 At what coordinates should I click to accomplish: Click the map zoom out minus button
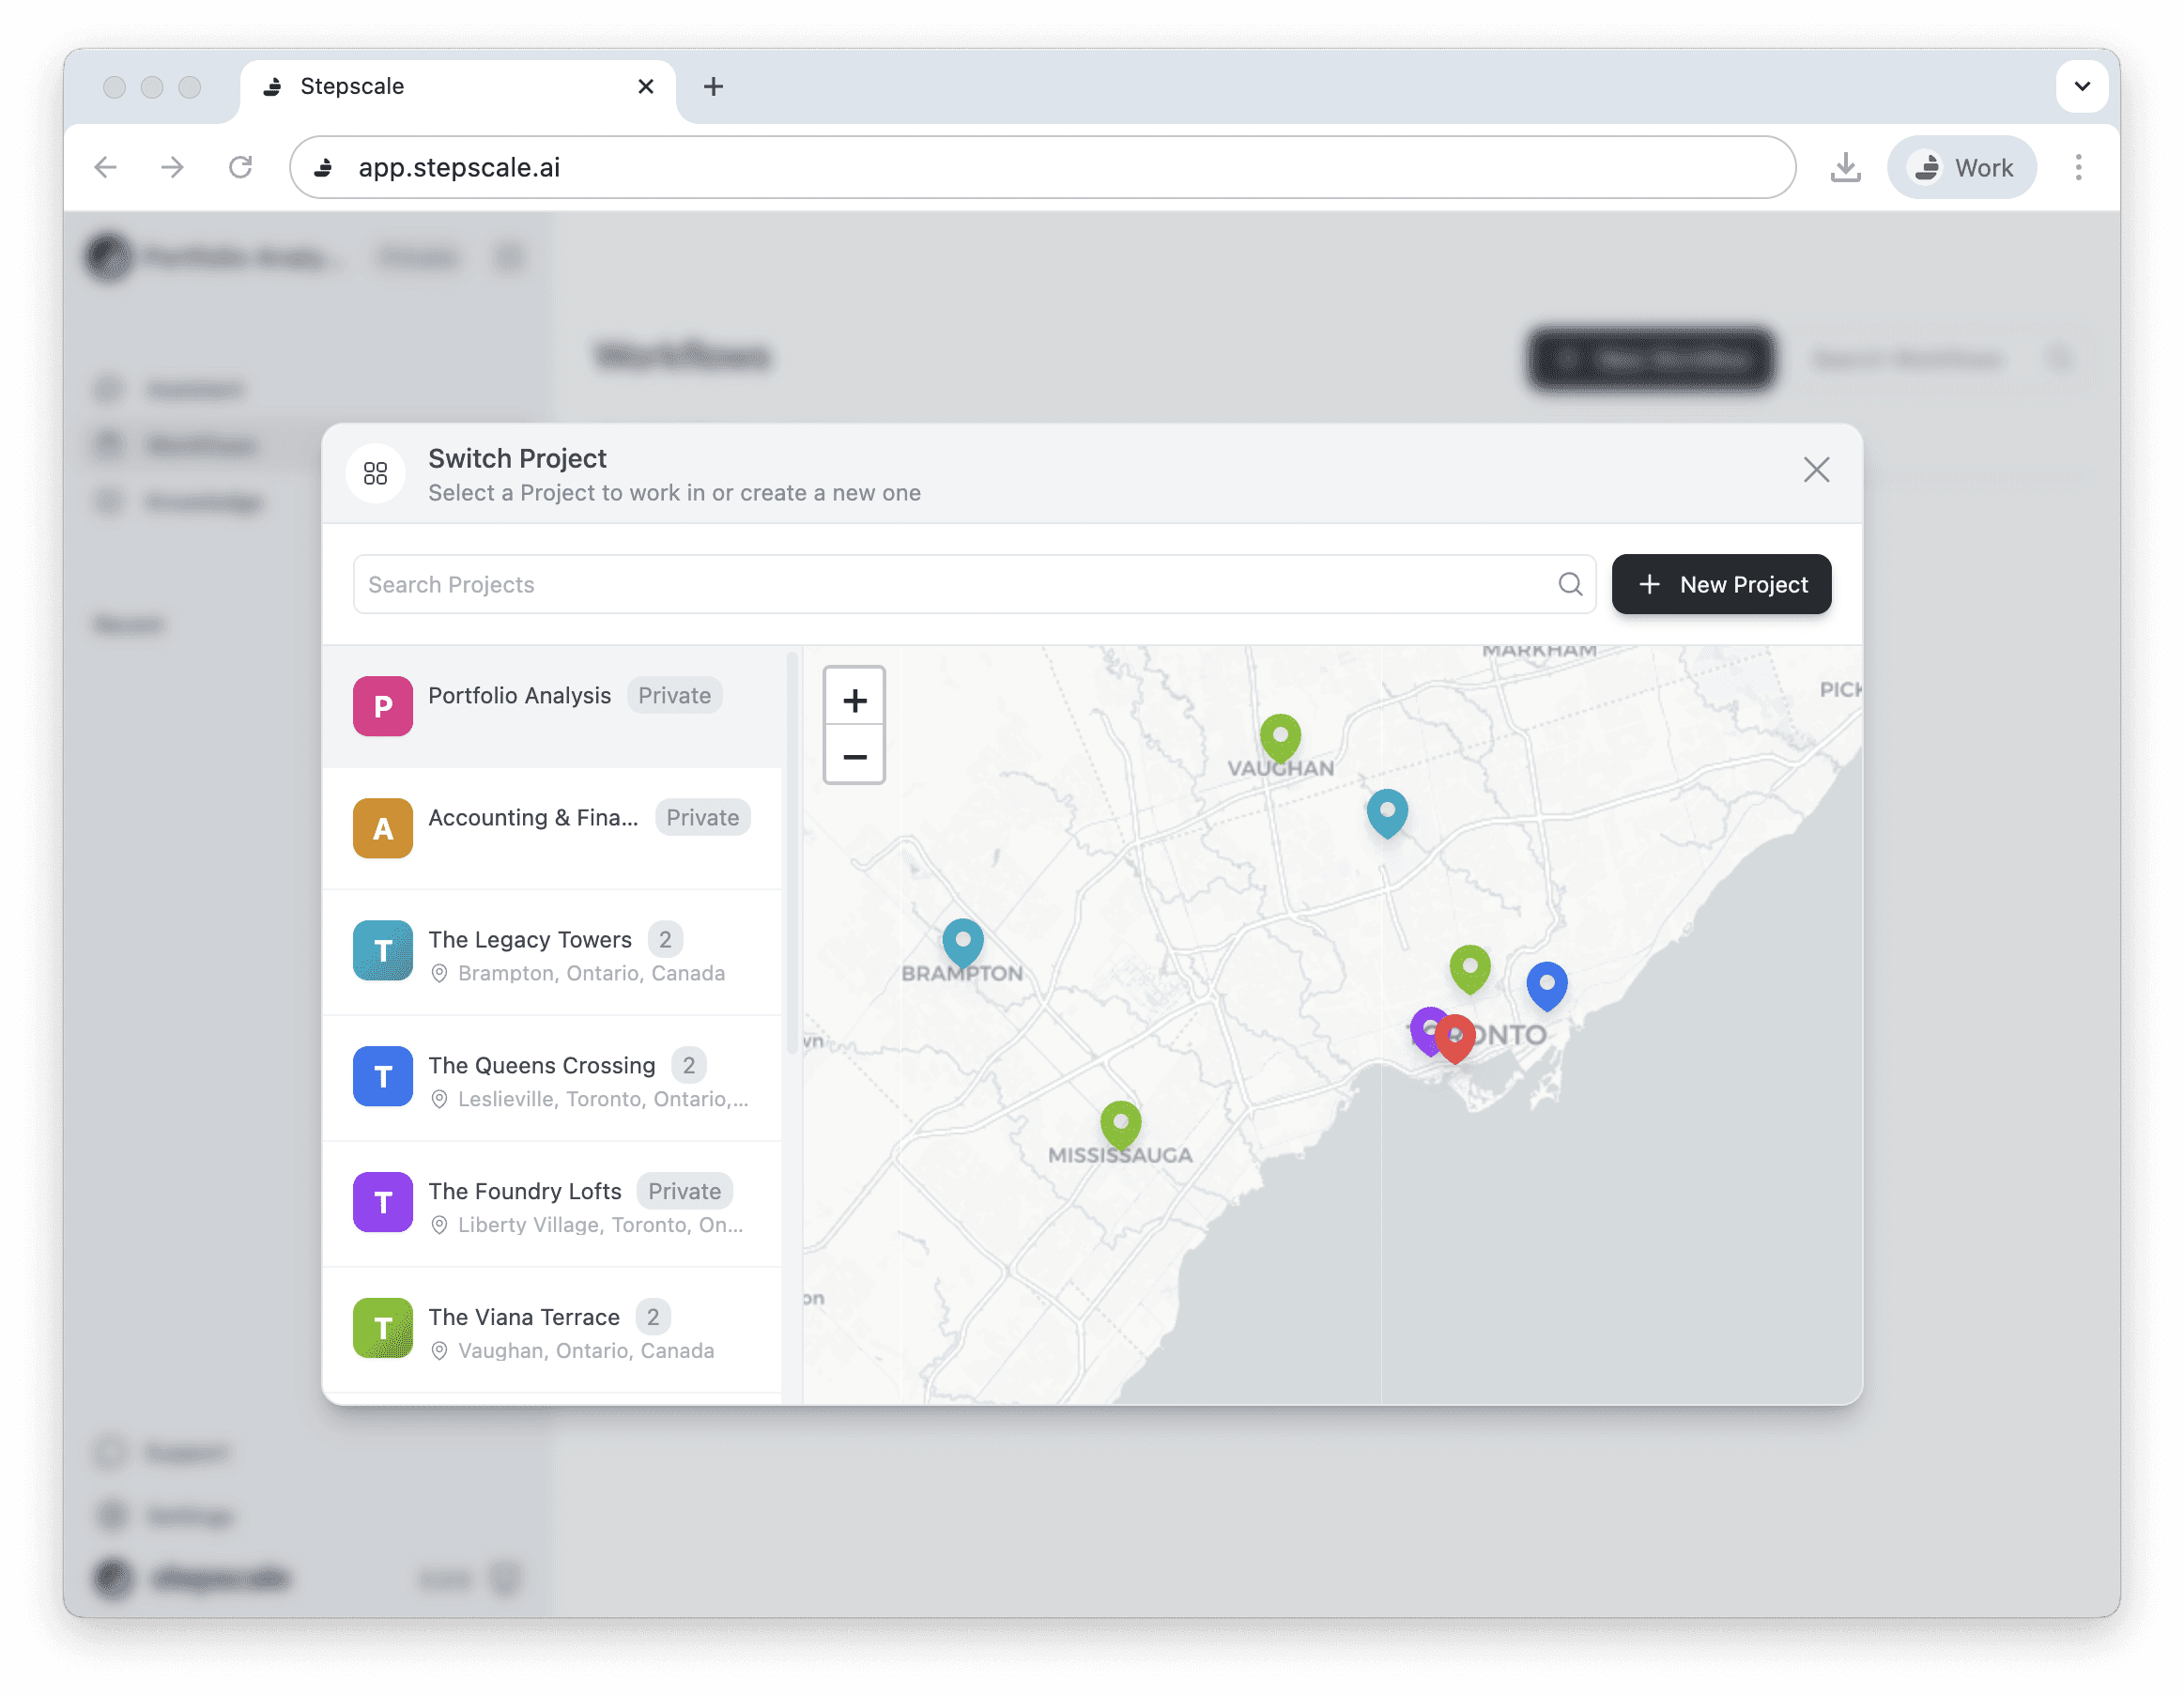(x=854, y=757)
